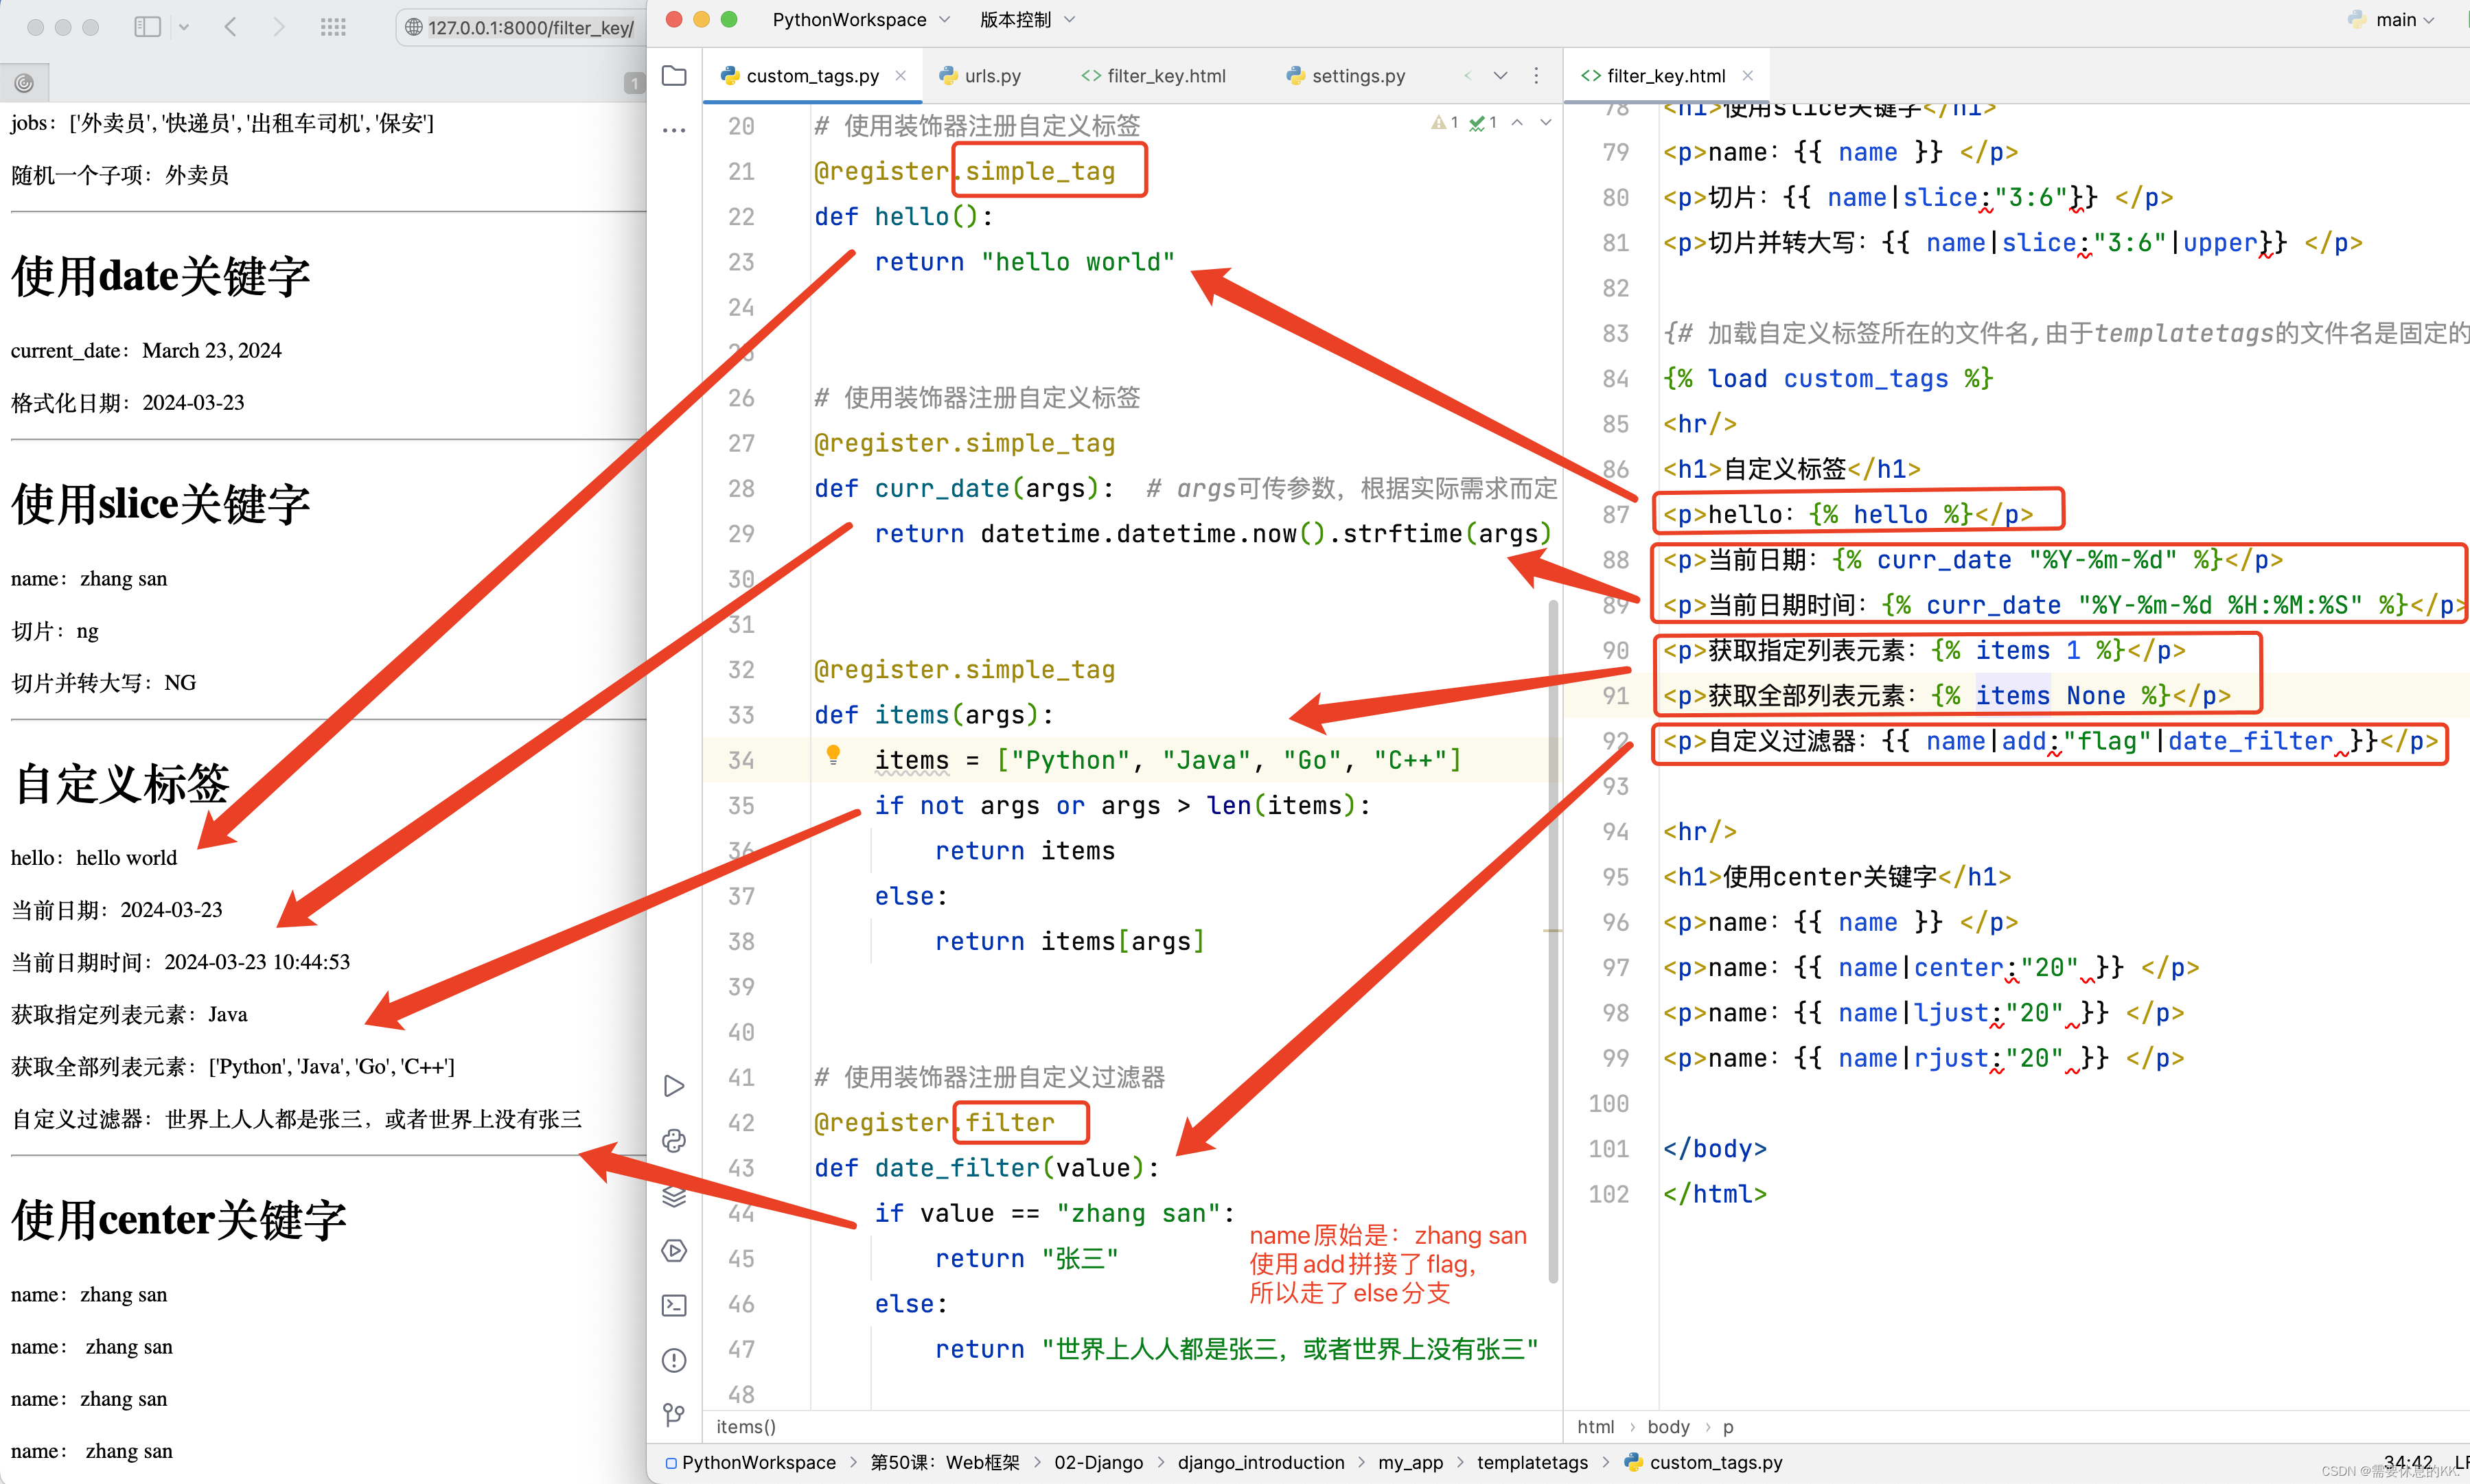Image resolution: width=2470 pixels, height=1484 pixels.
Task: Click '{% load custom_tags %}' line
Action: 1828,379
